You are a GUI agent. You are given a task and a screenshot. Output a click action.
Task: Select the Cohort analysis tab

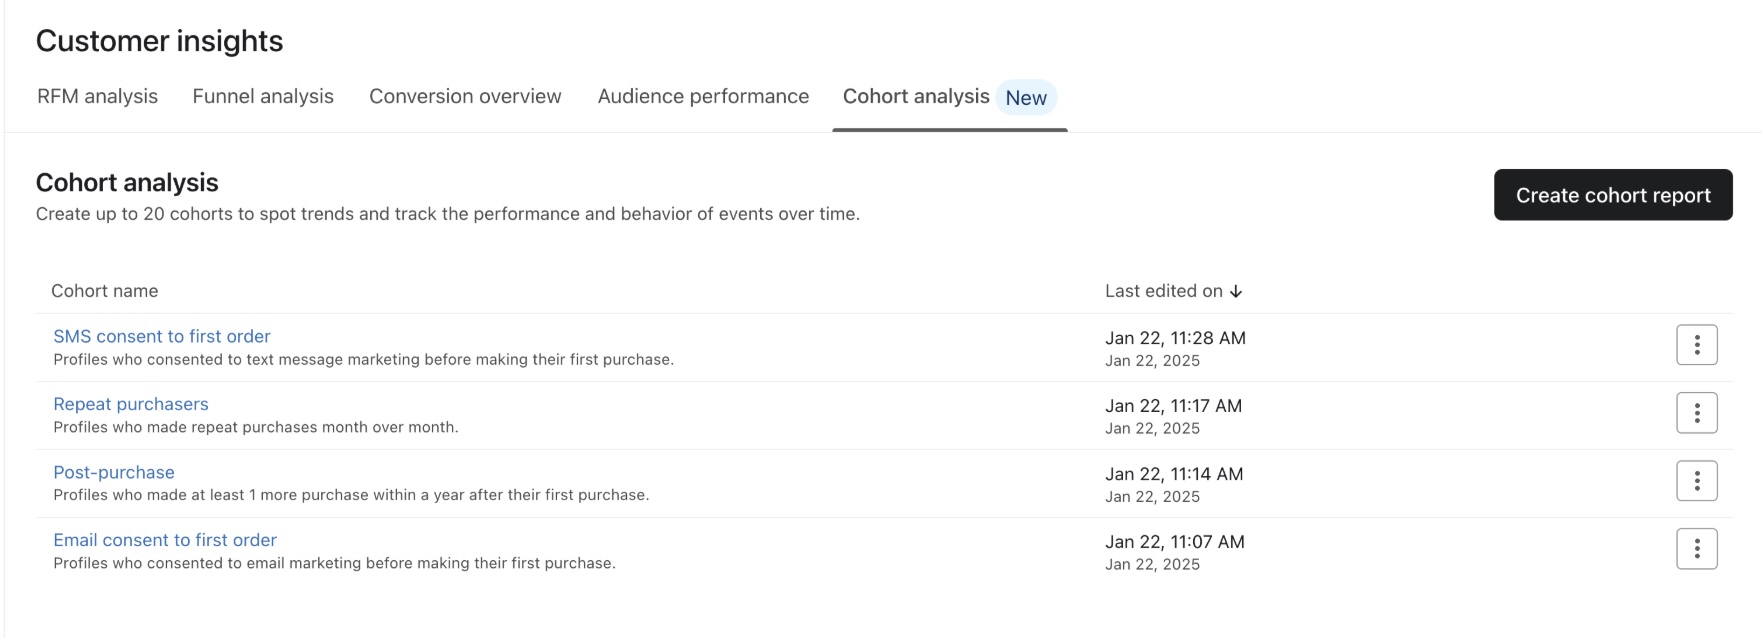916,96
